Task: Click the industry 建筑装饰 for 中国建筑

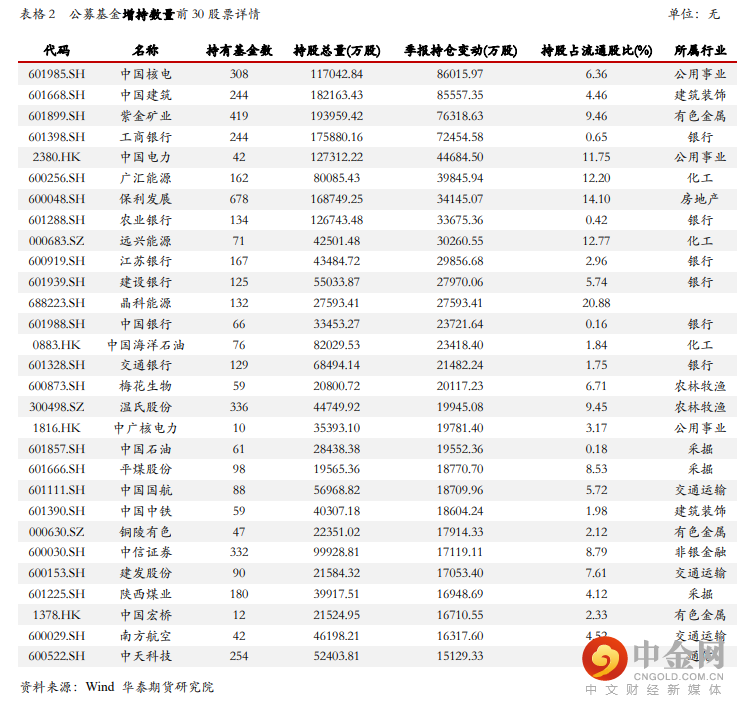Action: pos(700,95)
